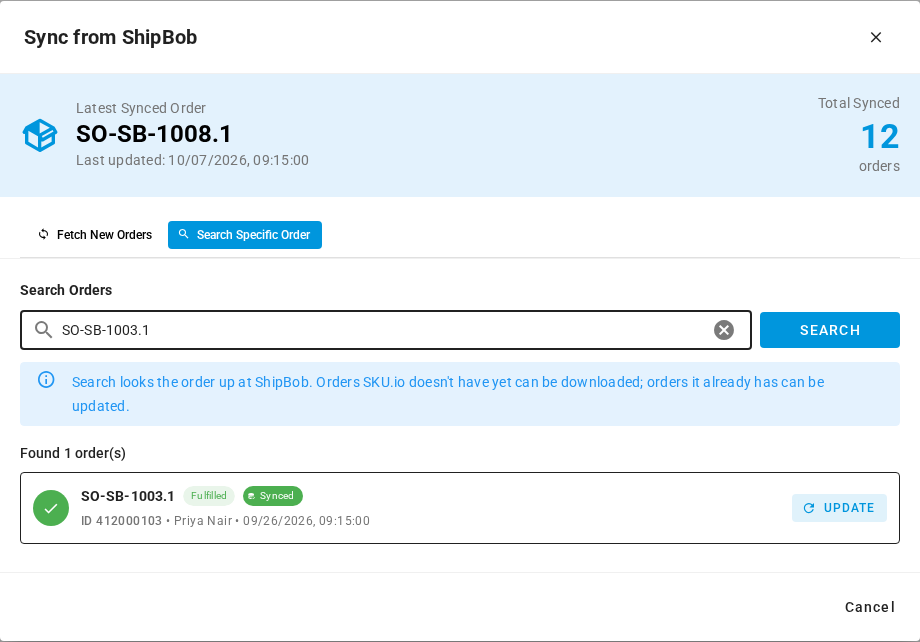Click the latest synced order SO-SB-1008.1
The image size is (920, 642).
click(154, 134)
